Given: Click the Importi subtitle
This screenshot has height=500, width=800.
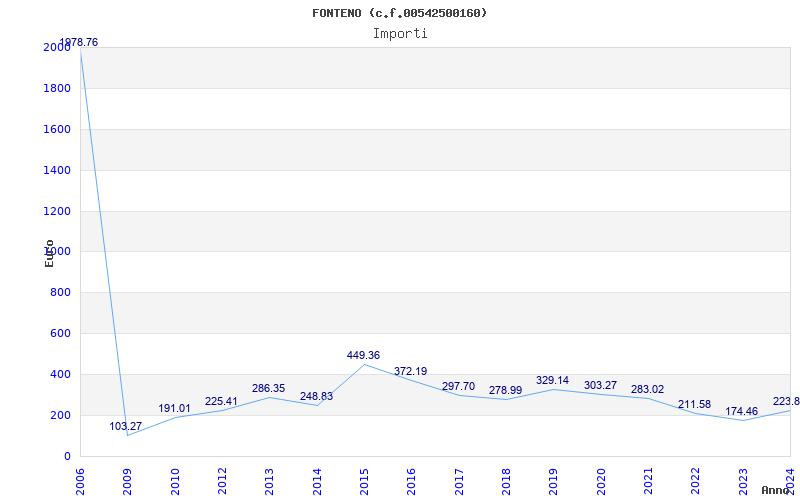Looking at the screenshot, I should [400, 34].
